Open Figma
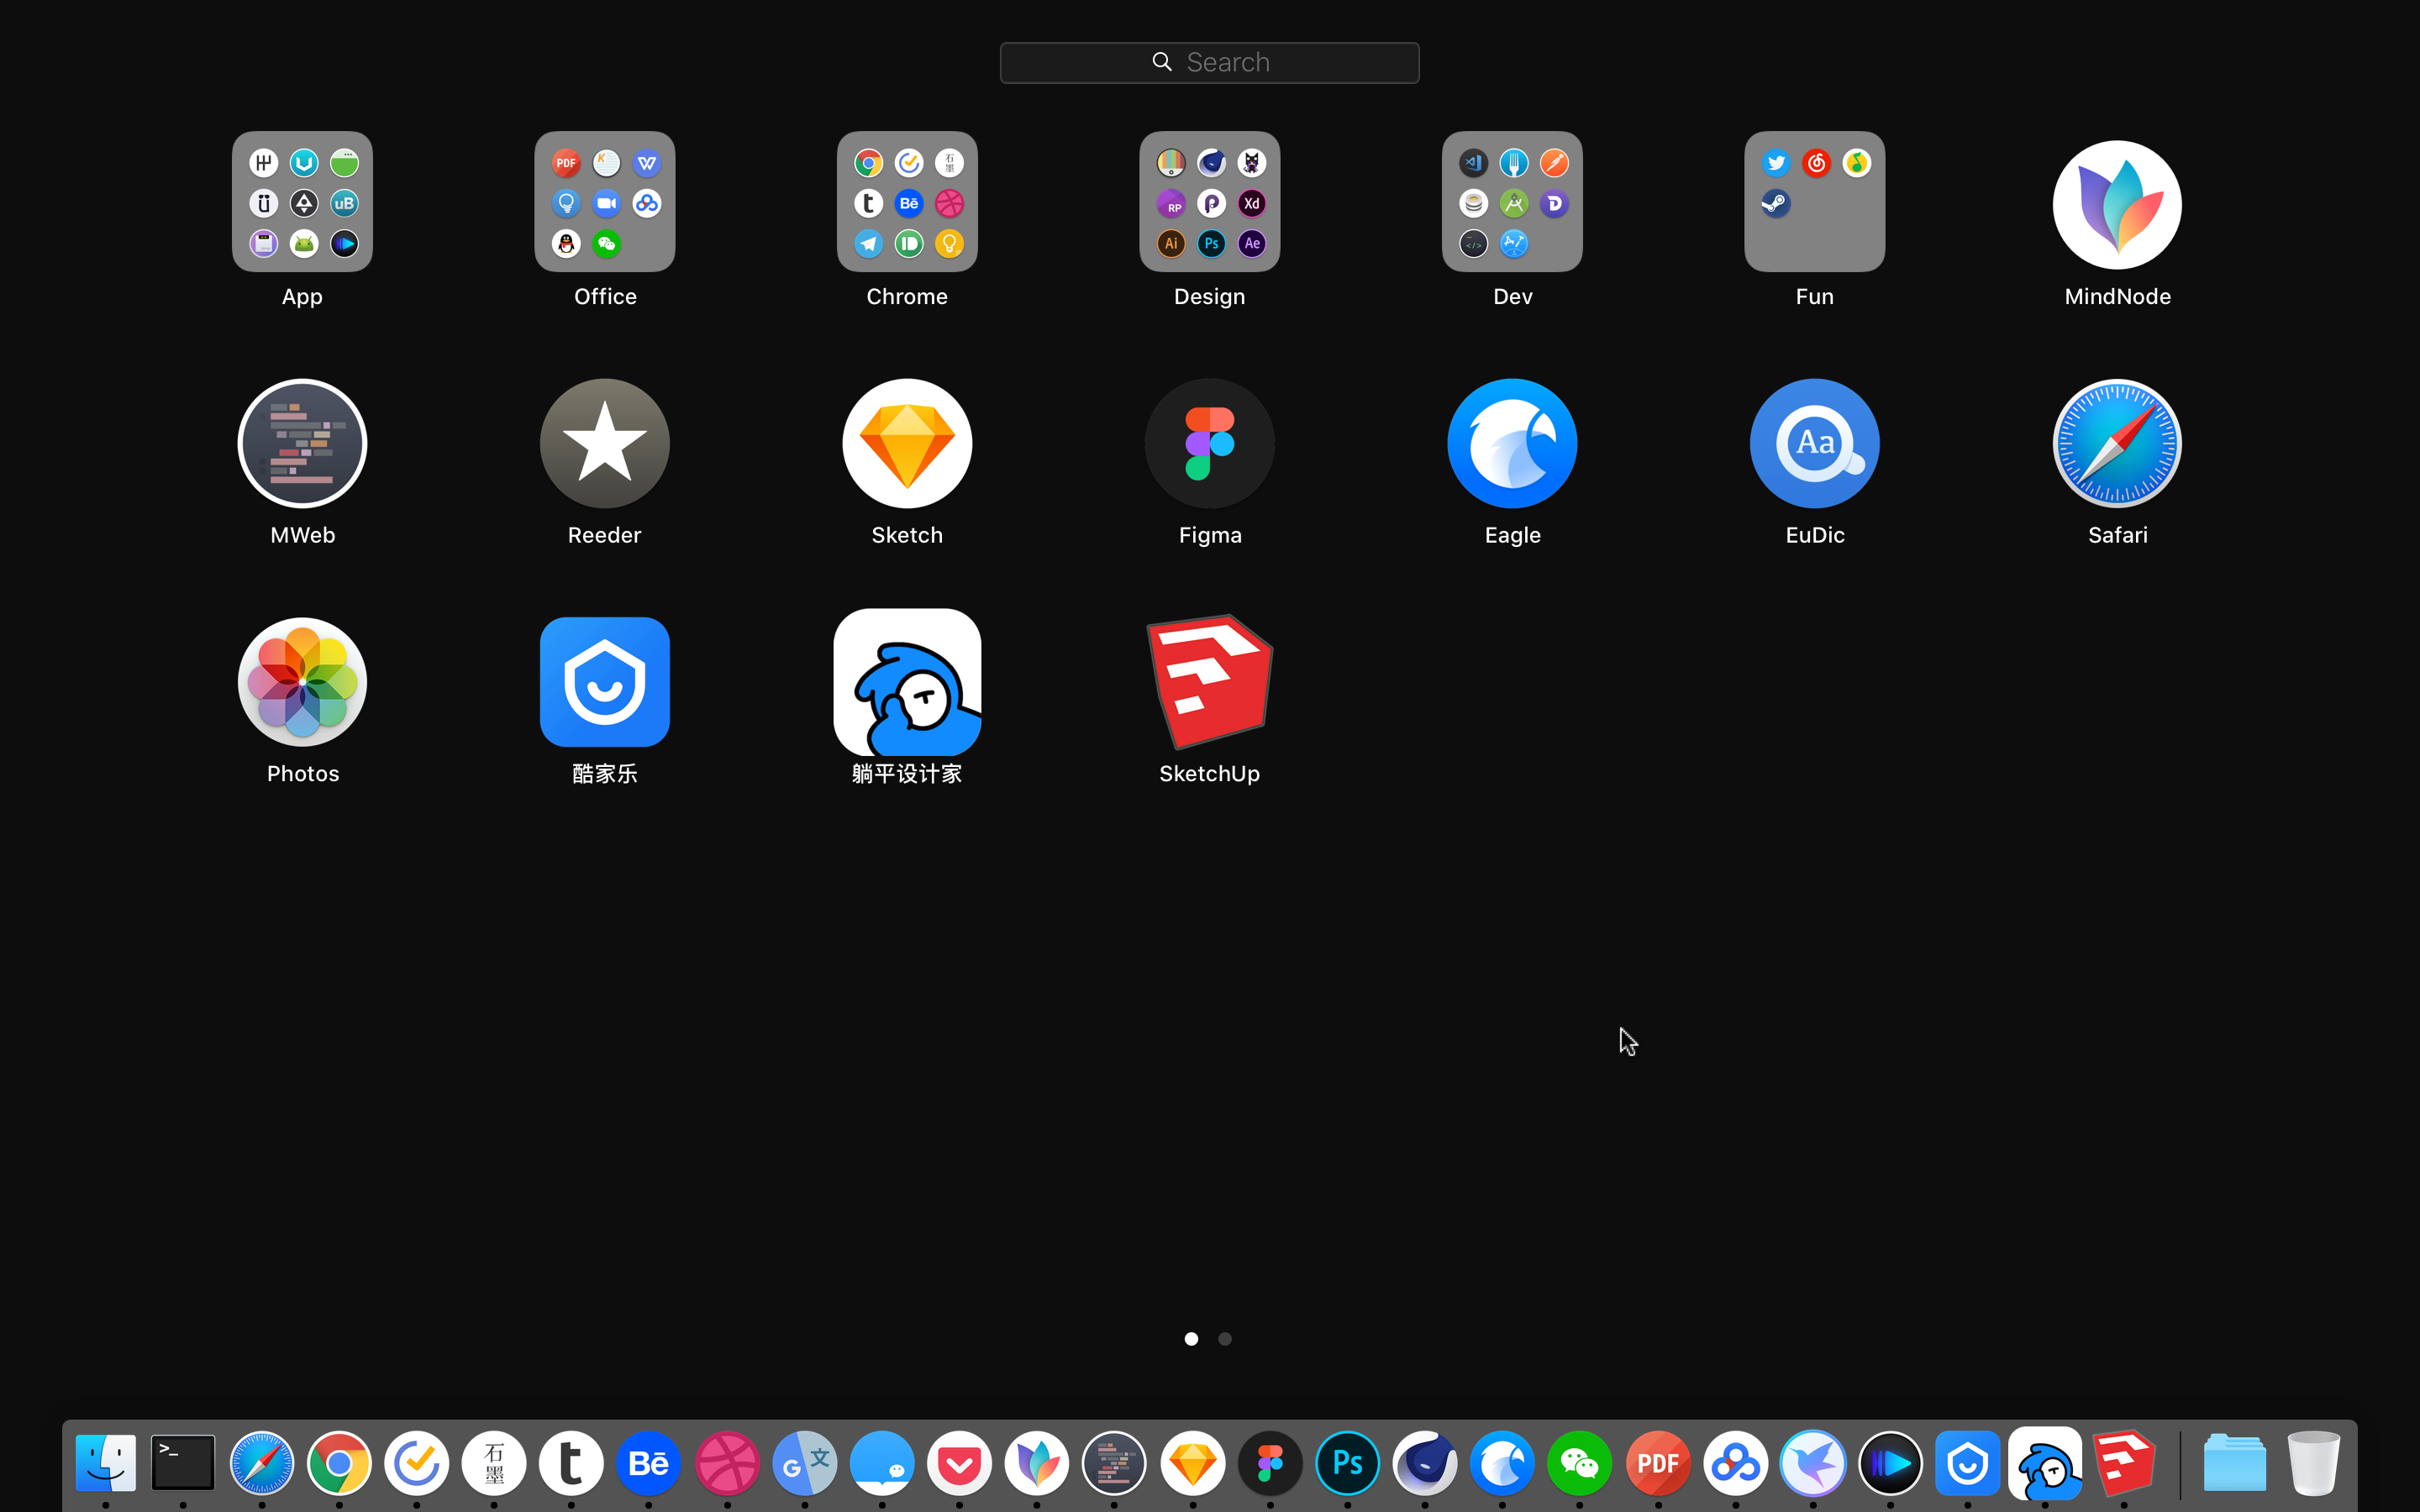 [x=1209, y=443]
